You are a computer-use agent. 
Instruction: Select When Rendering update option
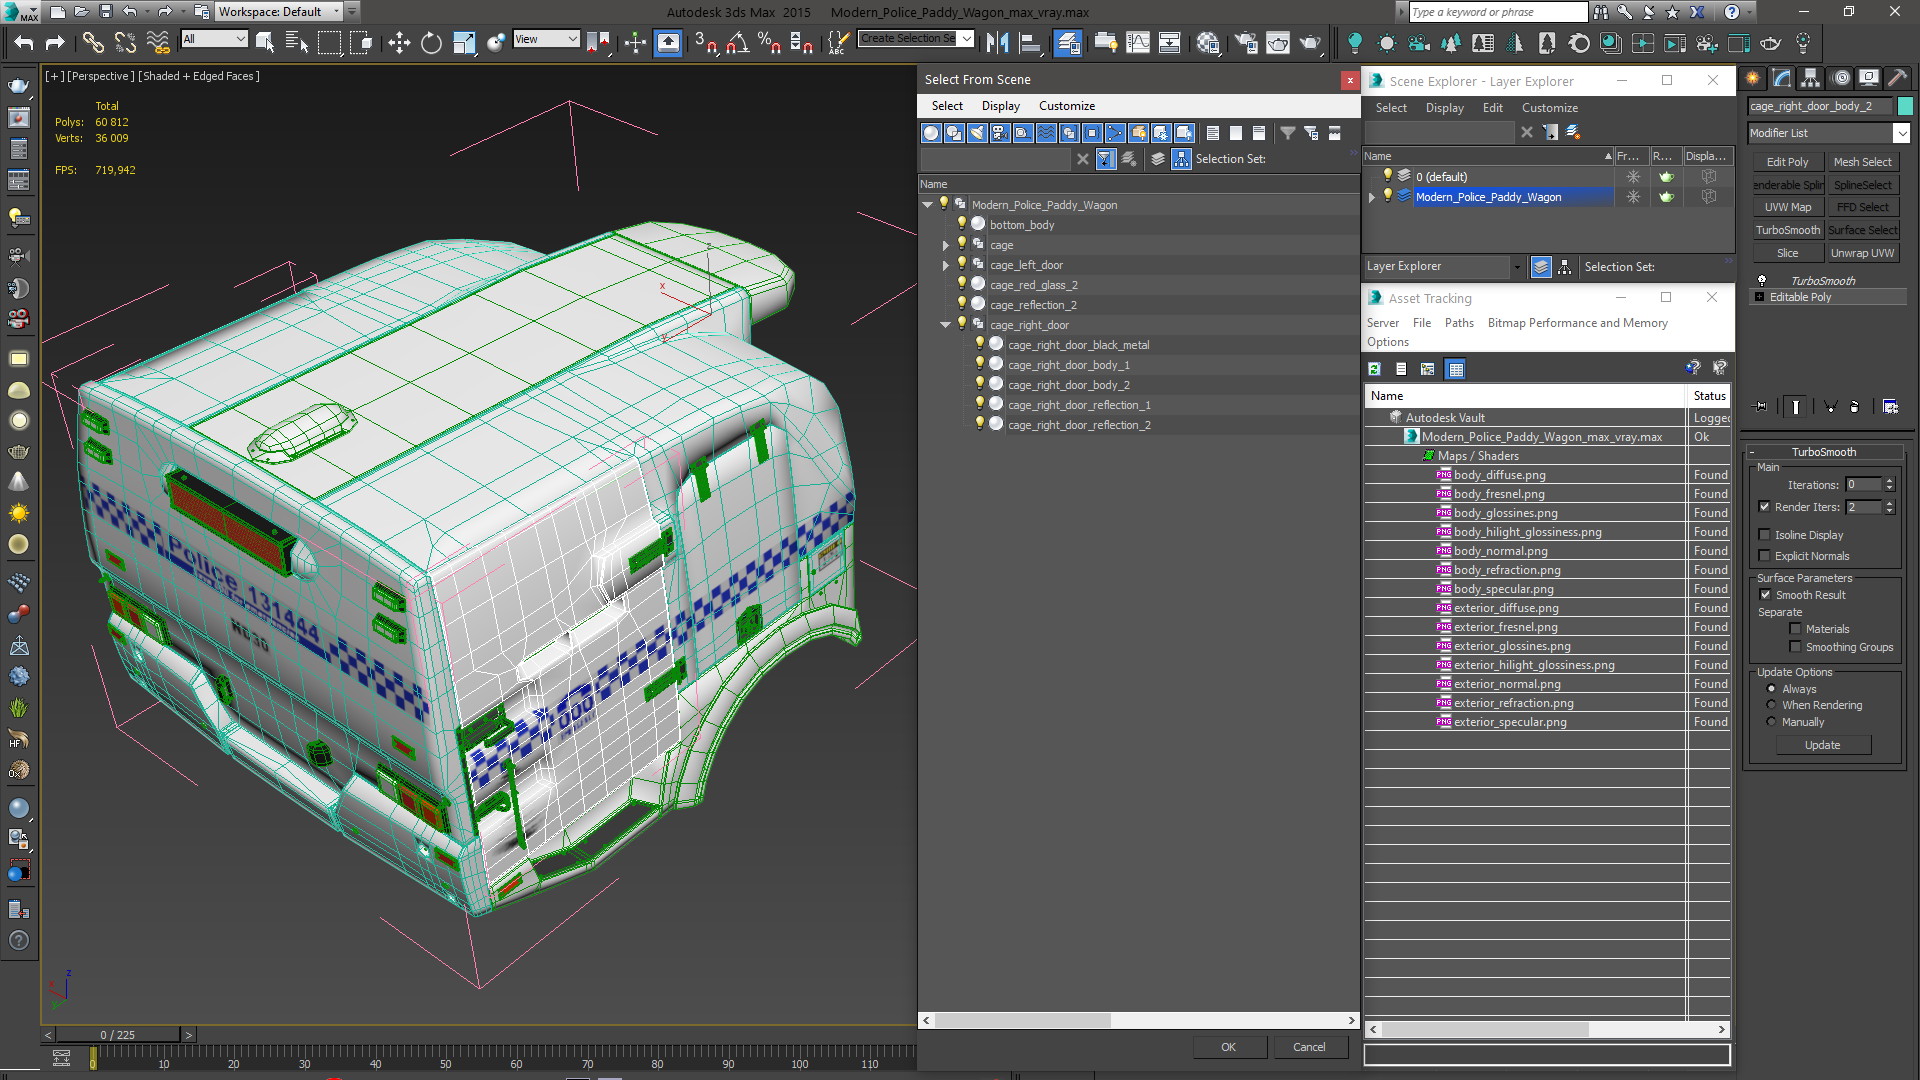(x=1772, y=705)
